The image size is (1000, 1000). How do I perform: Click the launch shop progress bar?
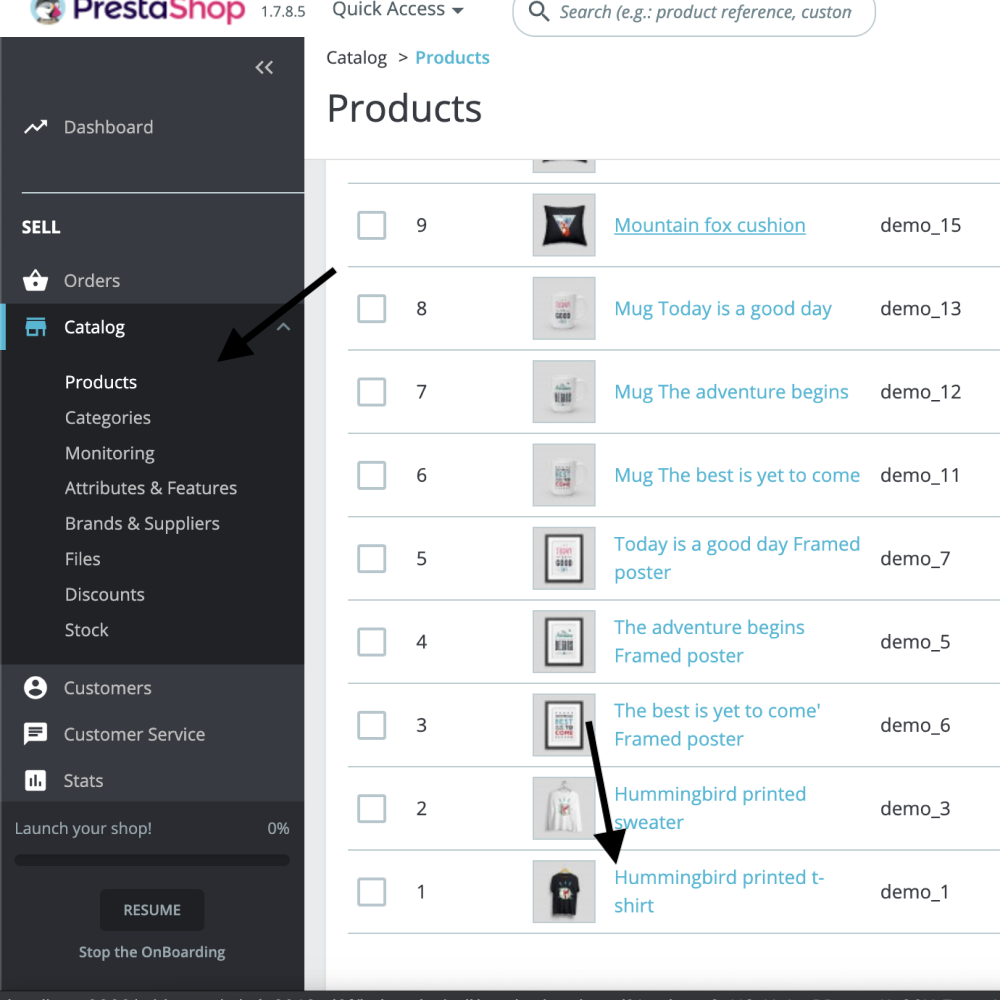pos(151,860)
